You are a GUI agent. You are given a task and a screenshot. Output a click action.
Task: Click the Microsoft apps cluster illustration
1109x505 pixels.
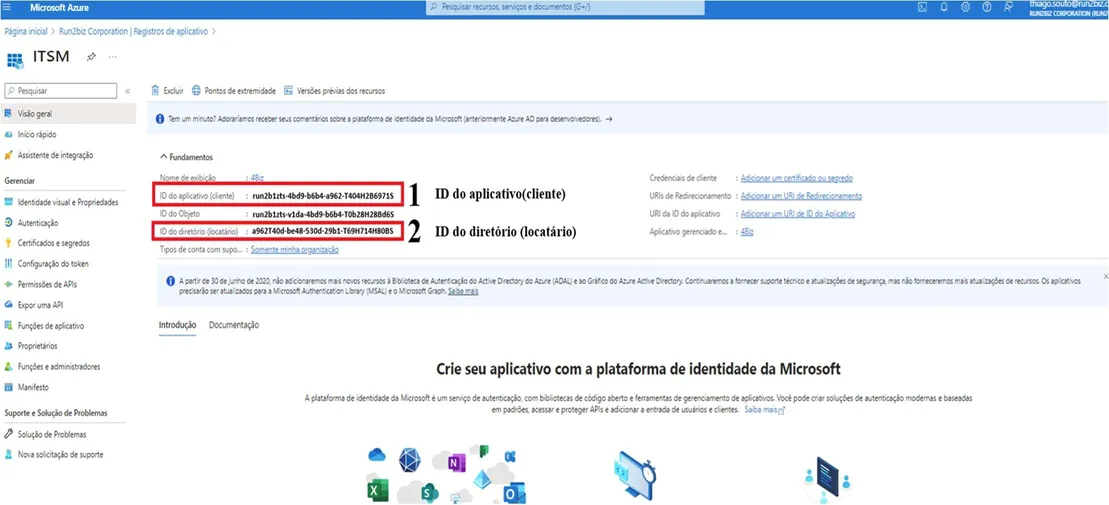pyautogui.click(x=446, y=475)
